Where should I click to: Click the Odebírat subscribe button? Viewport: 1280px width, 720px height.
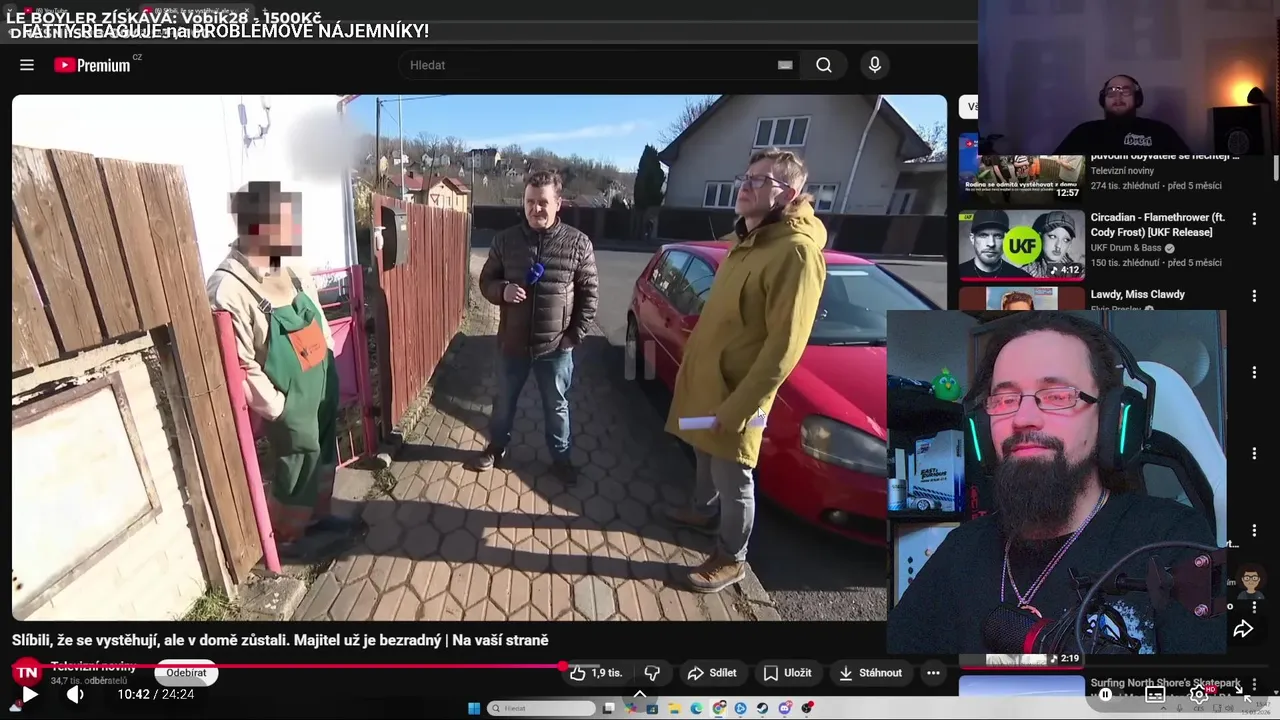coord(186,673)
